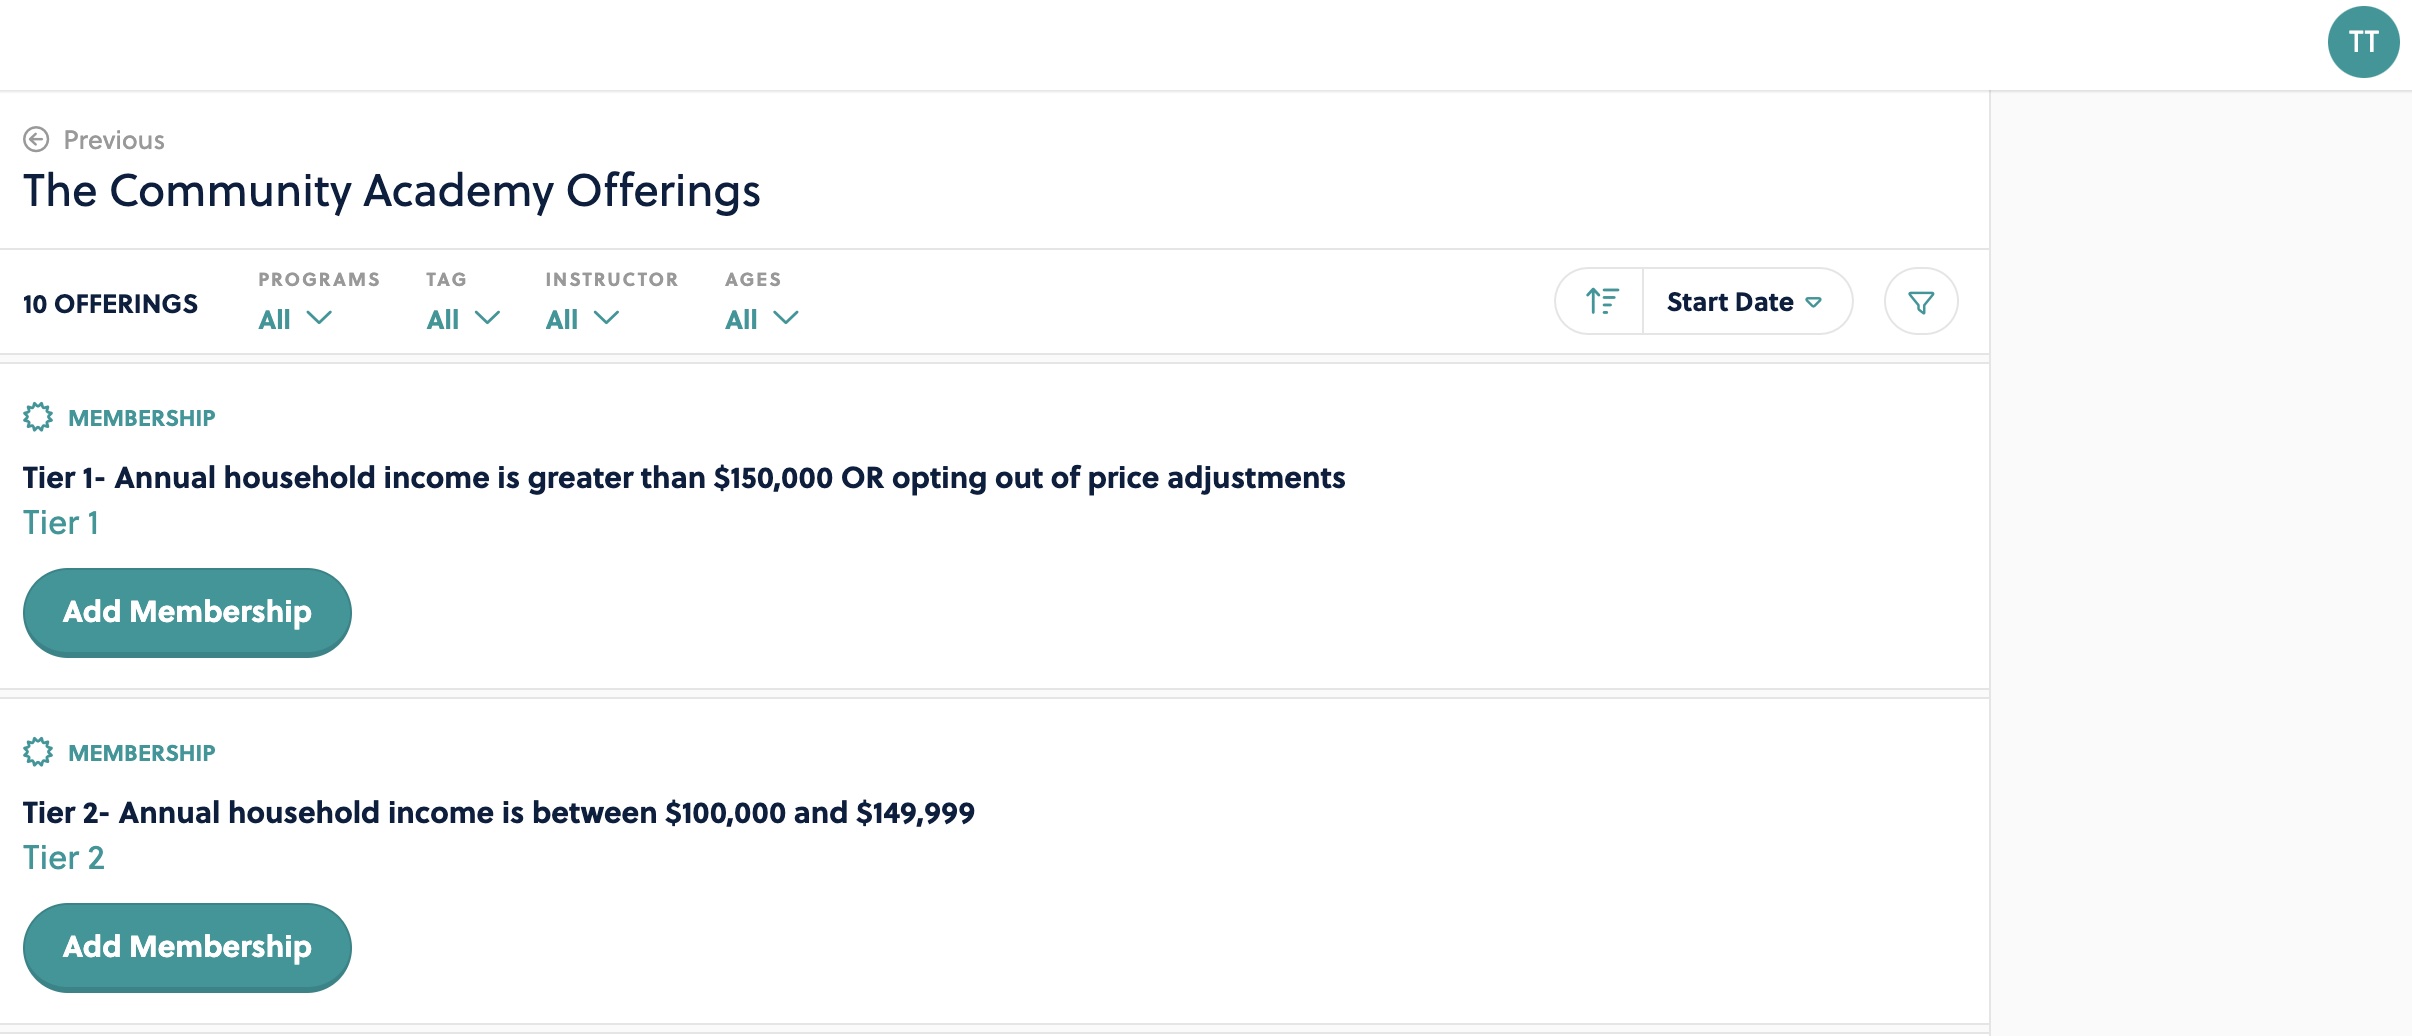The width and height of the screenshot is (2412, 1036).
Task: Click the small triangle beside Start Date
Action: click(x=1813, y=302)
